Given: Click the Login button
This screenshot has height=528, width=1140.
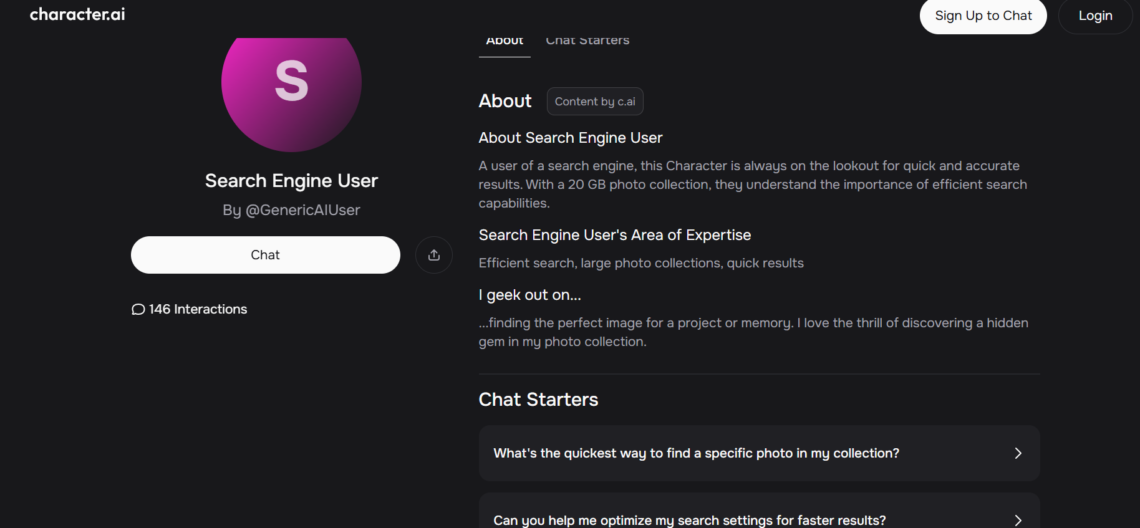Looking at the screenshot, I should pyautogui.click(x=1095, y=16).
